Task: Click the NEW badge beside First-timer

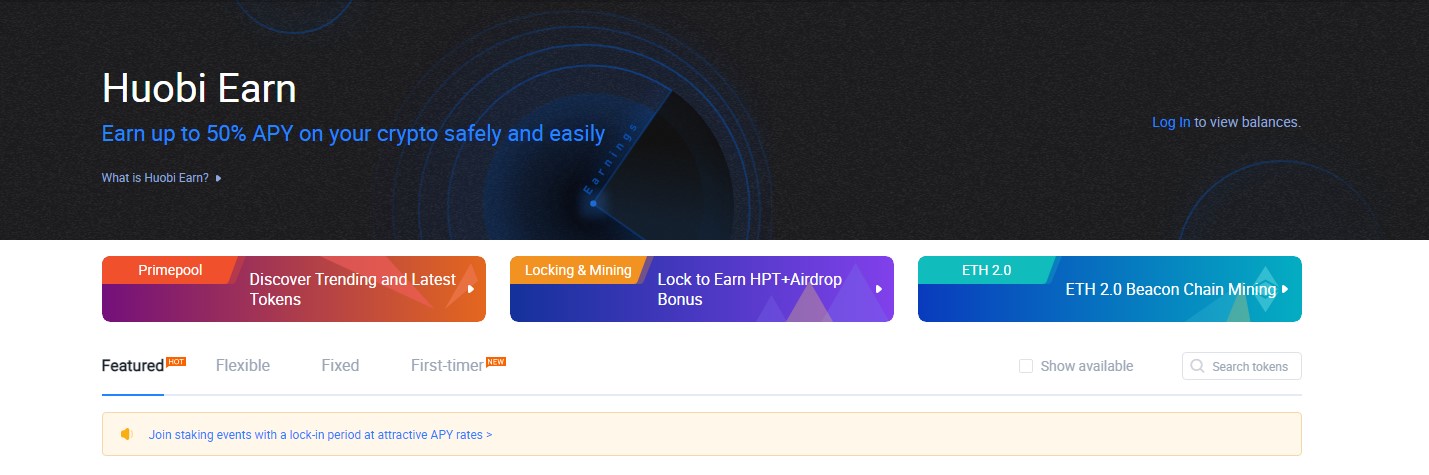Action: [496, 361]
